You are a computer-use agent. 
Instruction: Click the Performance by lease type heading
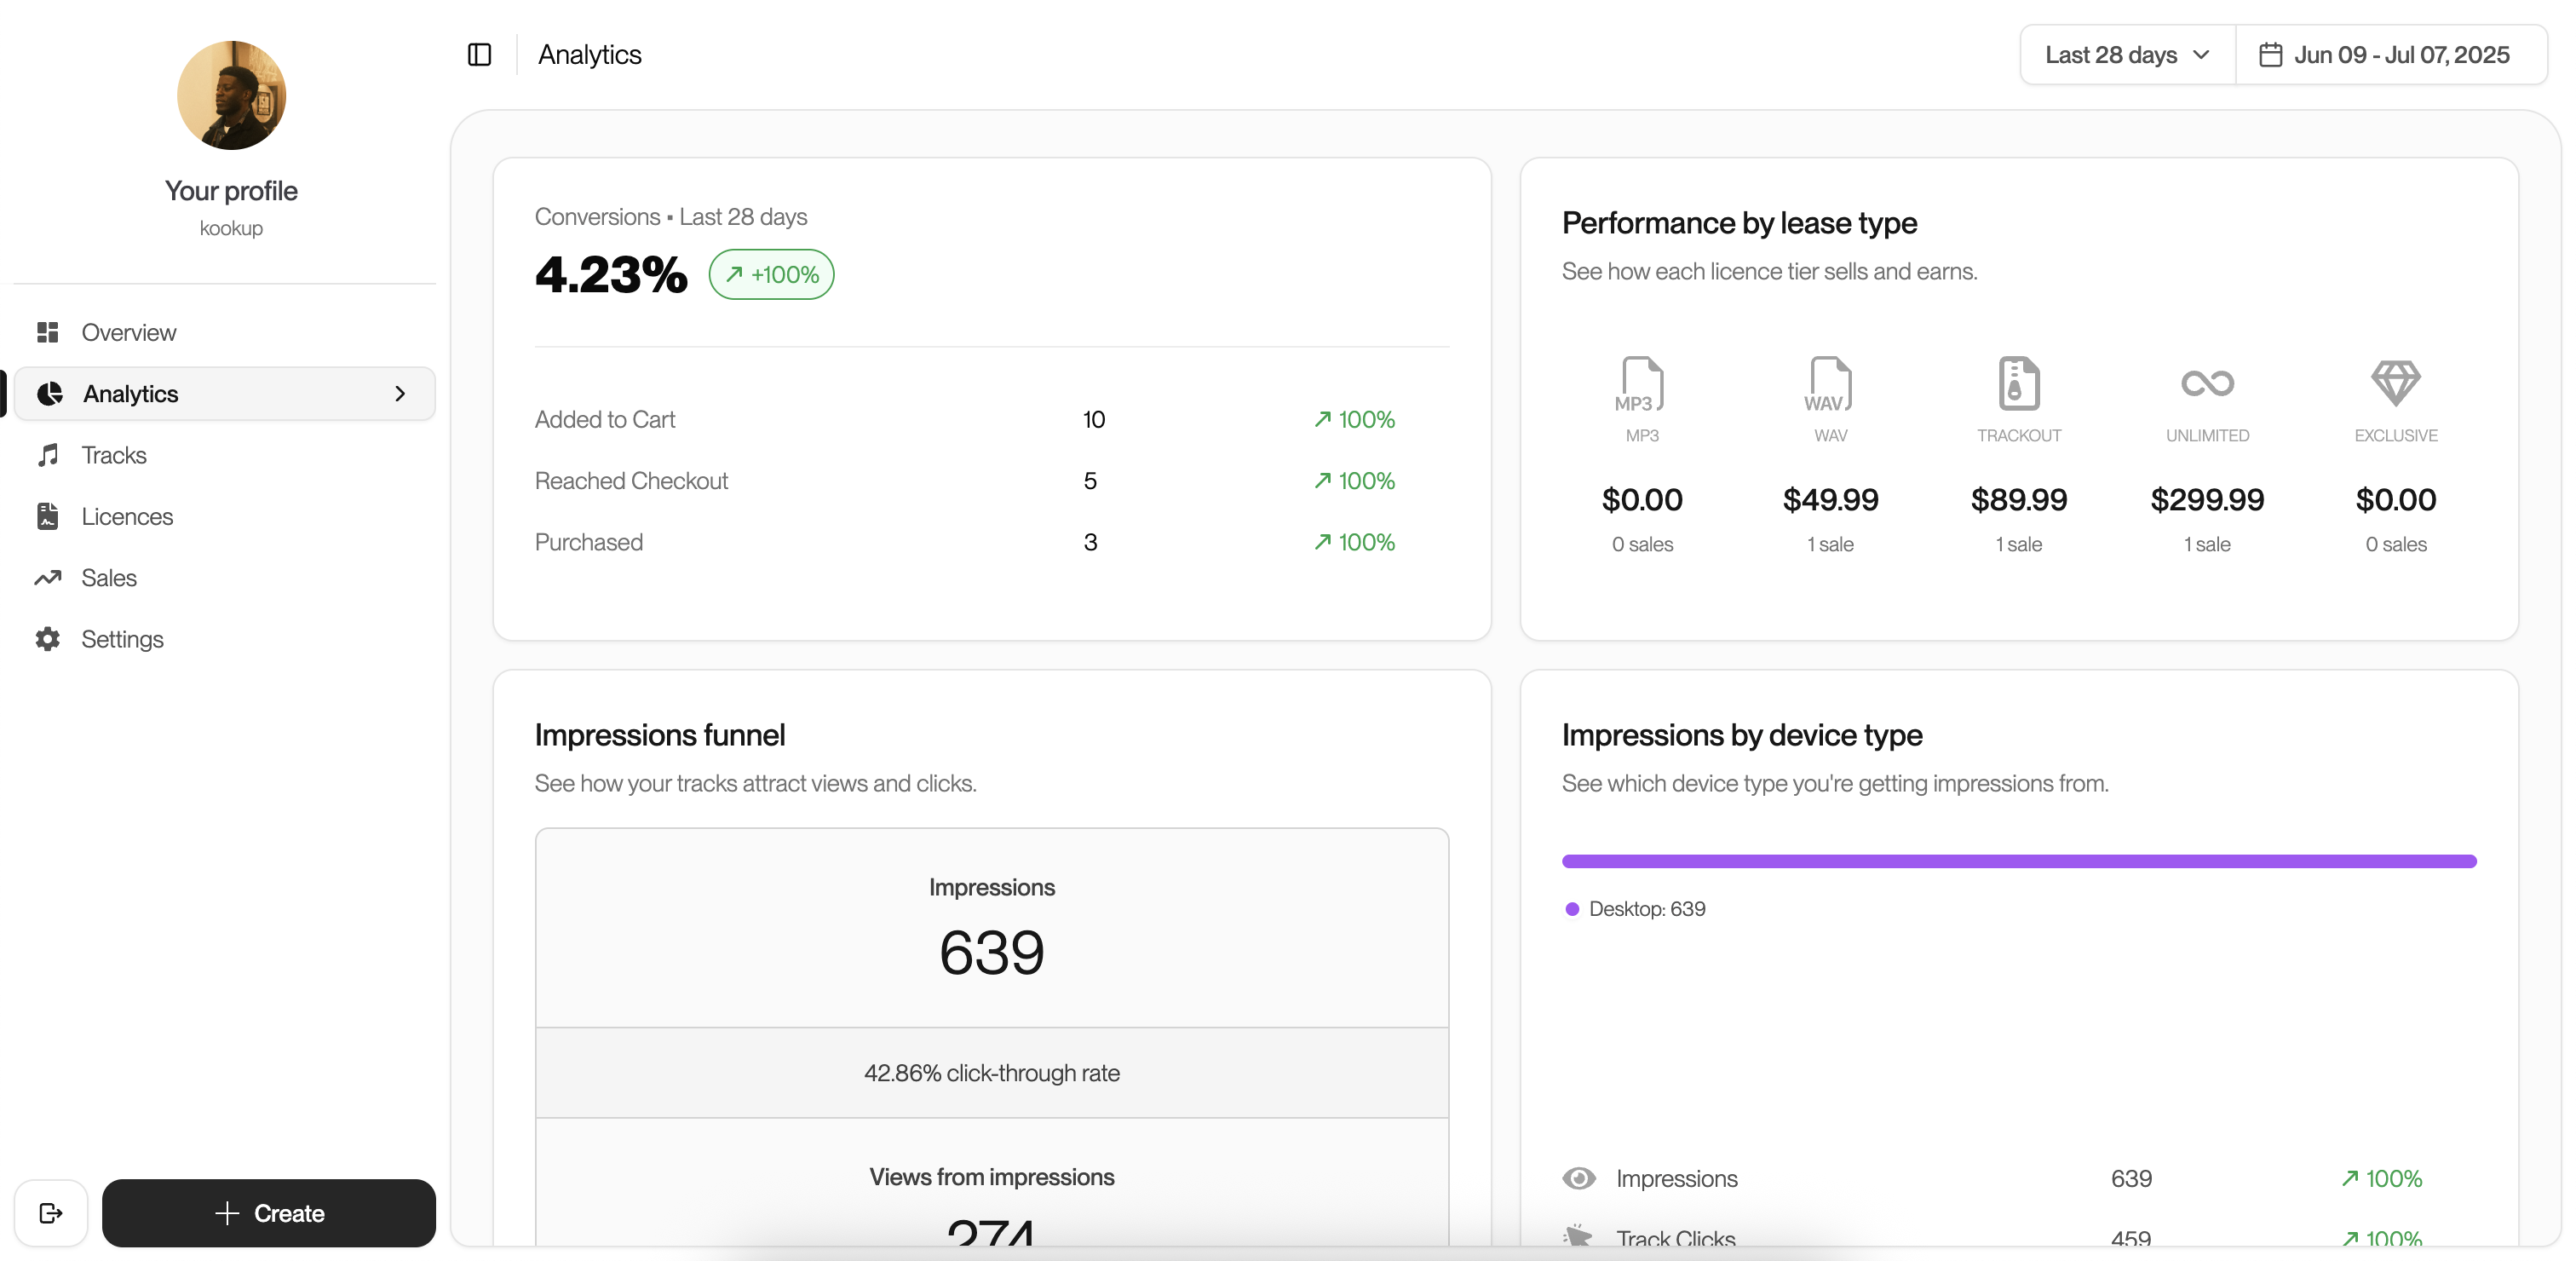1739,222
